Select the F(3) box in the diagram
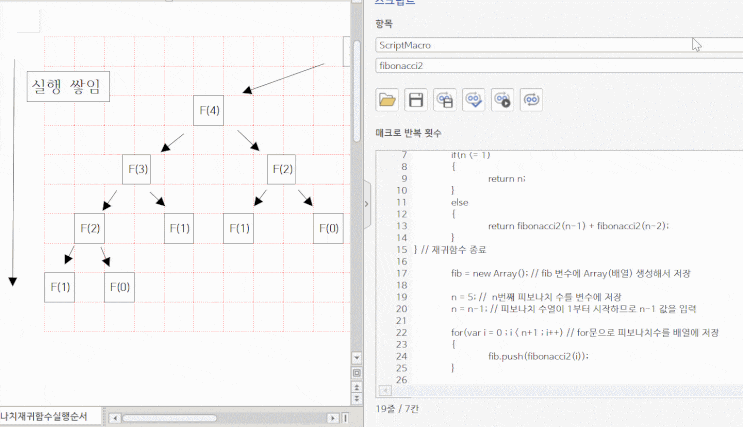The width and height of the screenshot is (743, 427). 136,169
